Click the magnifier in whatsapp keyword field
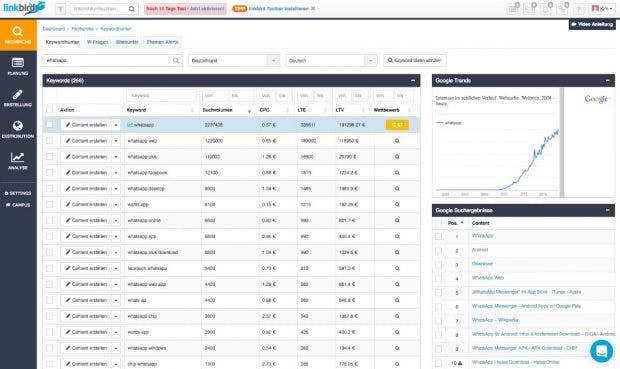This screenshot has height=369, width=620. pyautogui.click(x=176, y=61)
